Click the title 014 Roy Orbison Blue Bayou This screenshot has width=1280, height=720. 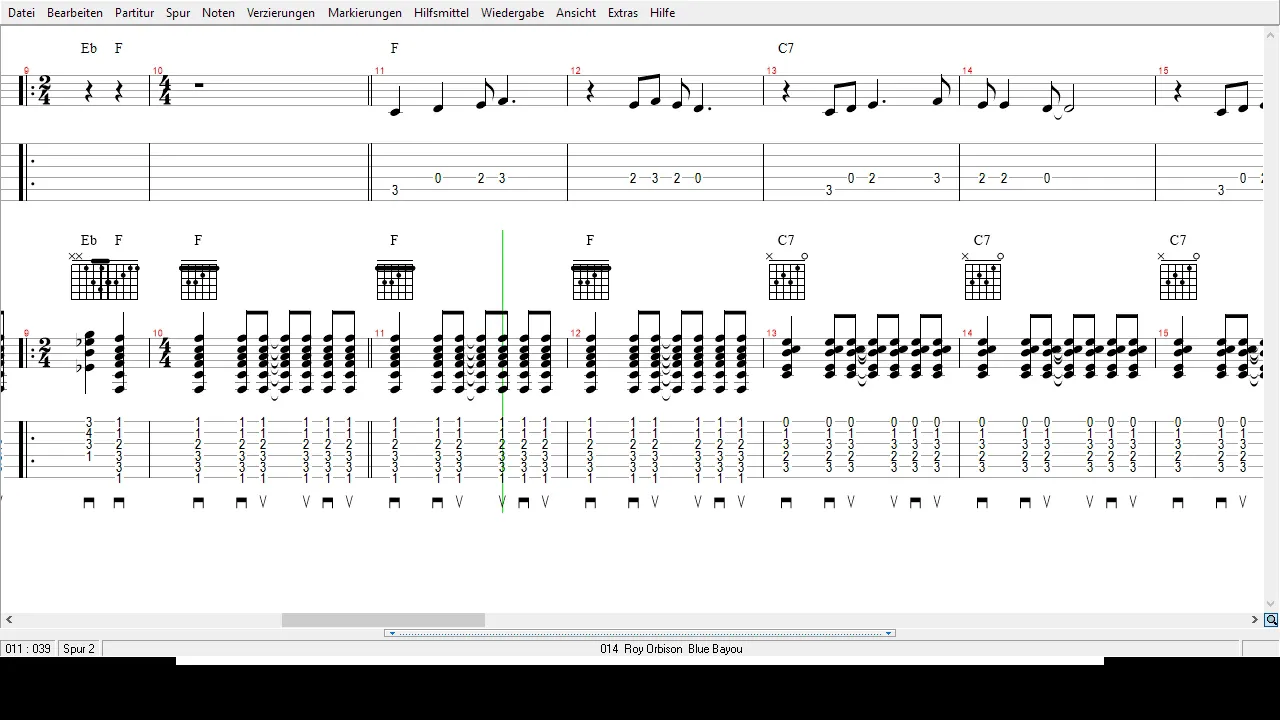coord(671,649)
